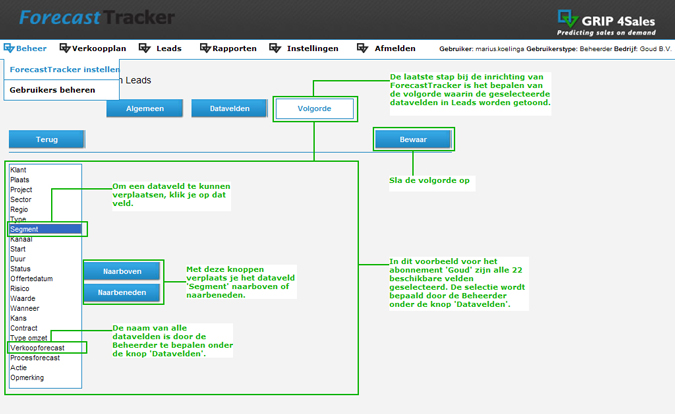Screen dimensions: 675x414
Task: Click the Bewaar button to save the order
Action: [413, 139]
